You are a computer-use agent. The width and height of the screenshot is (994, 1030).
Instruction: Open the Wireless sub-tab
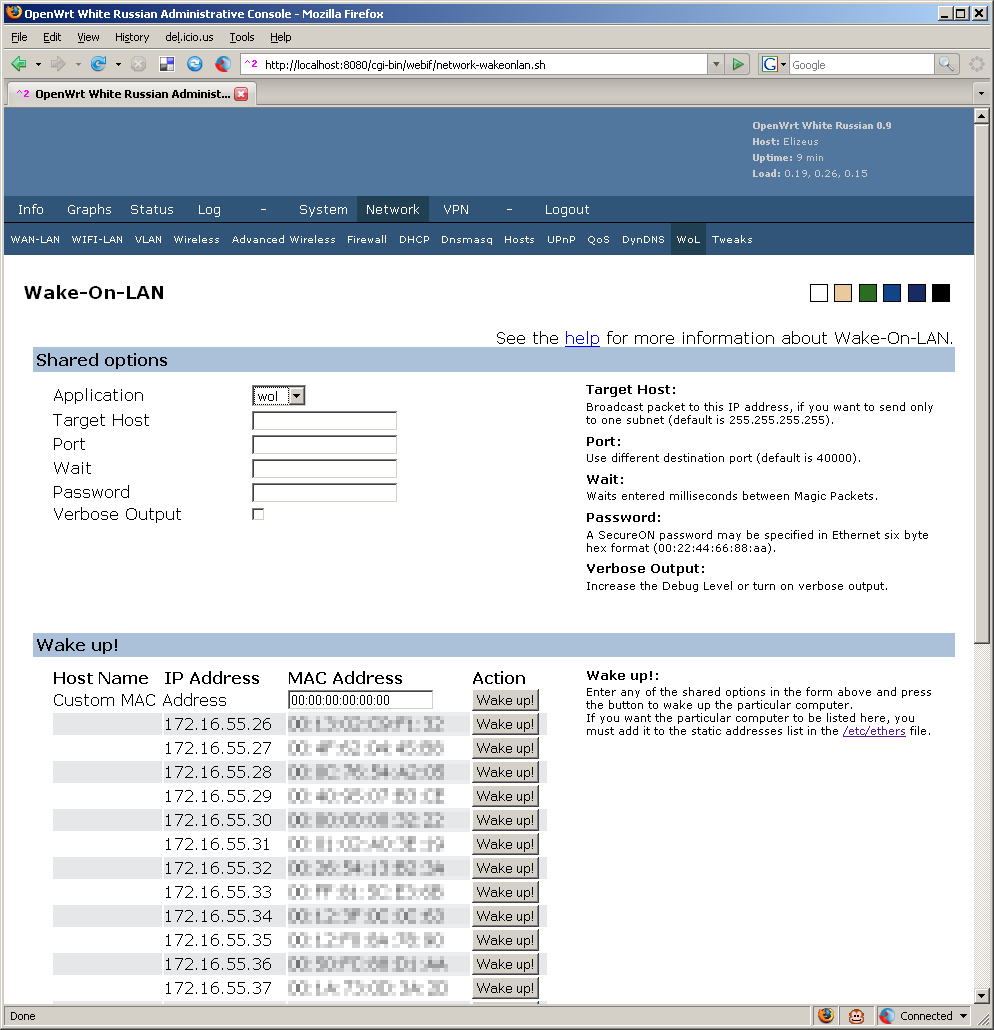click(196, 240)
